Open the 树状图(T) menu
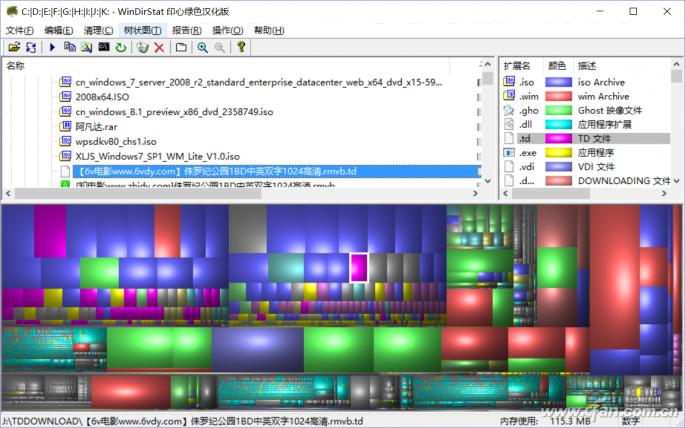Image resolution: width=685 pixels, height=428 pixels. tap(142, 30)
